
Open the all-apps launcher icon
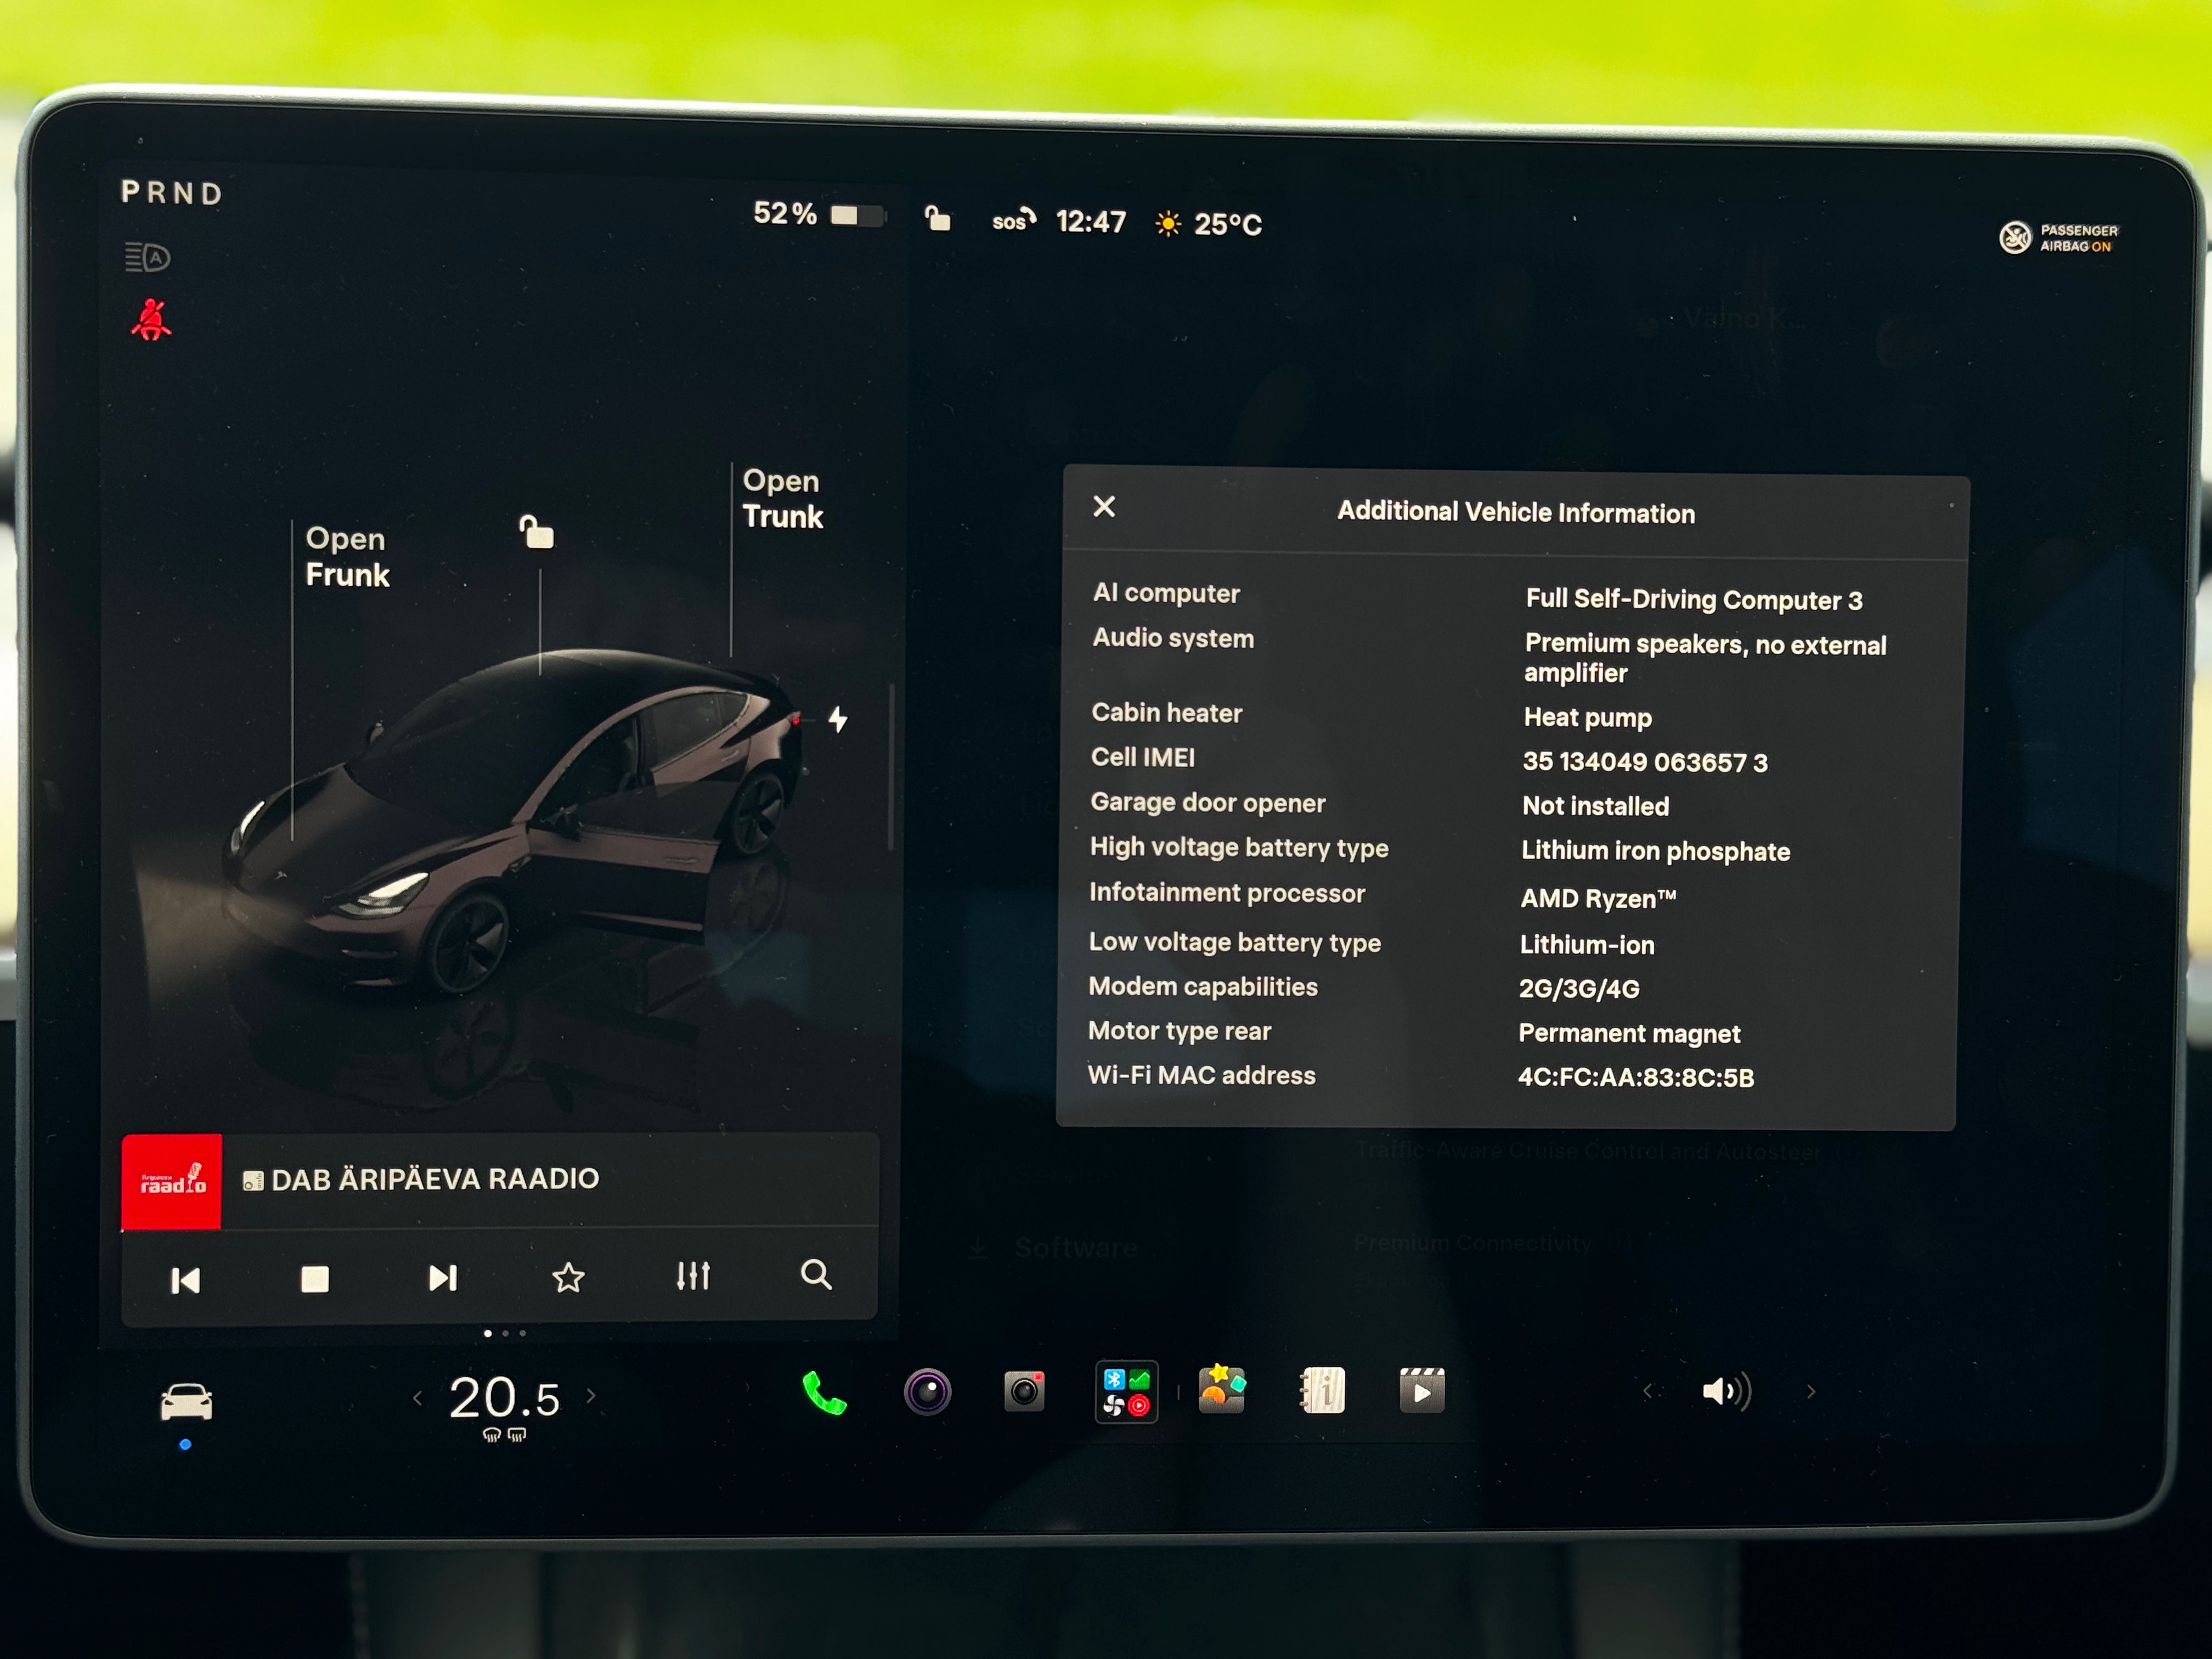click(x=1126, y=1392)
